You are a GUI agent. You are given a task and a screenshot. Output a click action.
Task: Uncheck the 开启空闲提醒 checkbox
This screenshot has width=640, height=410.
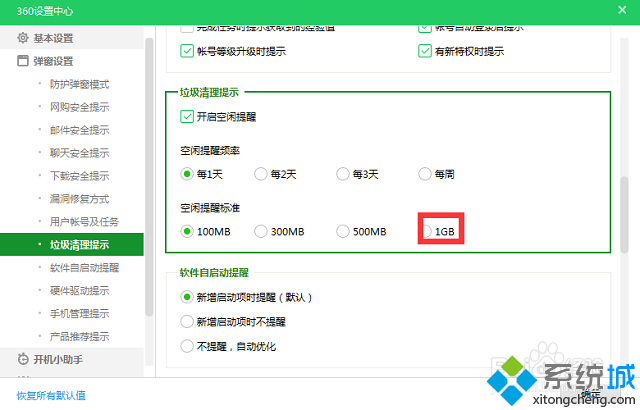click(x=187, y=116)
